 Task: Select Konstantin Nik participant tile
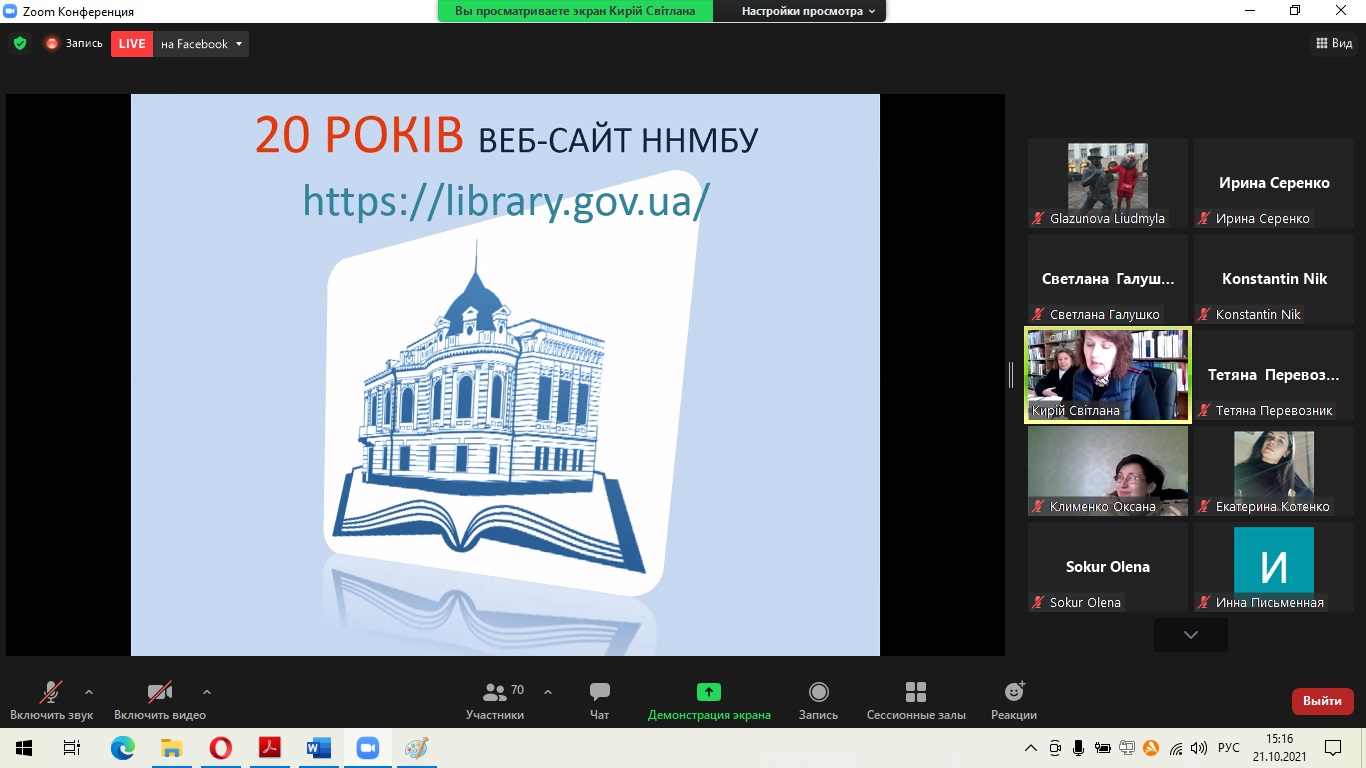[1274, 279]
